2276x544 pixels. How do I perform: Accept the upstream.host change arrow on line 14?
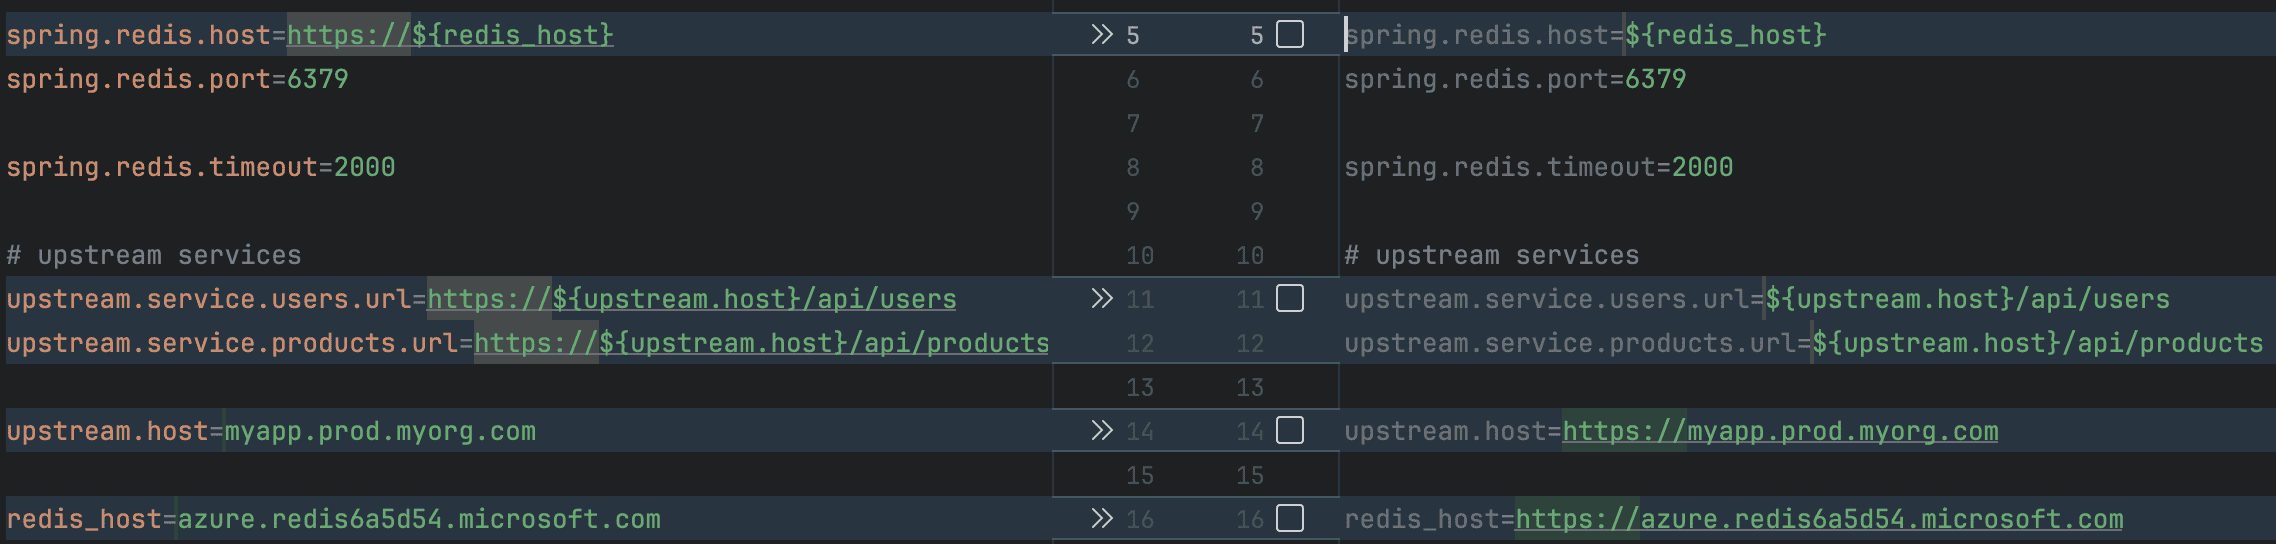(1101, 431)
